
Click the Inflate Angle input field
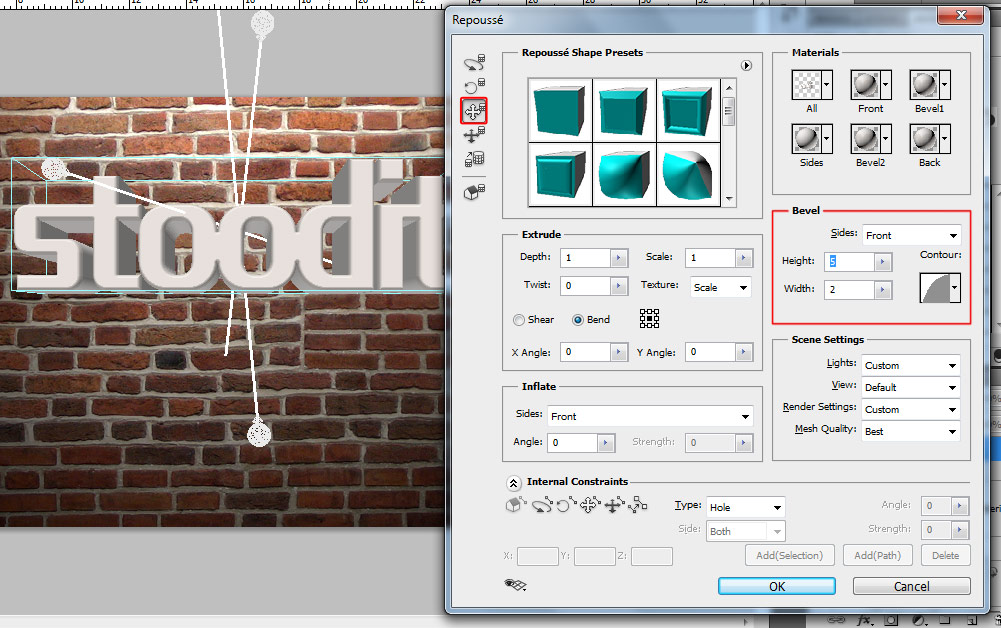pyautogui.click(x=573, y=442)
